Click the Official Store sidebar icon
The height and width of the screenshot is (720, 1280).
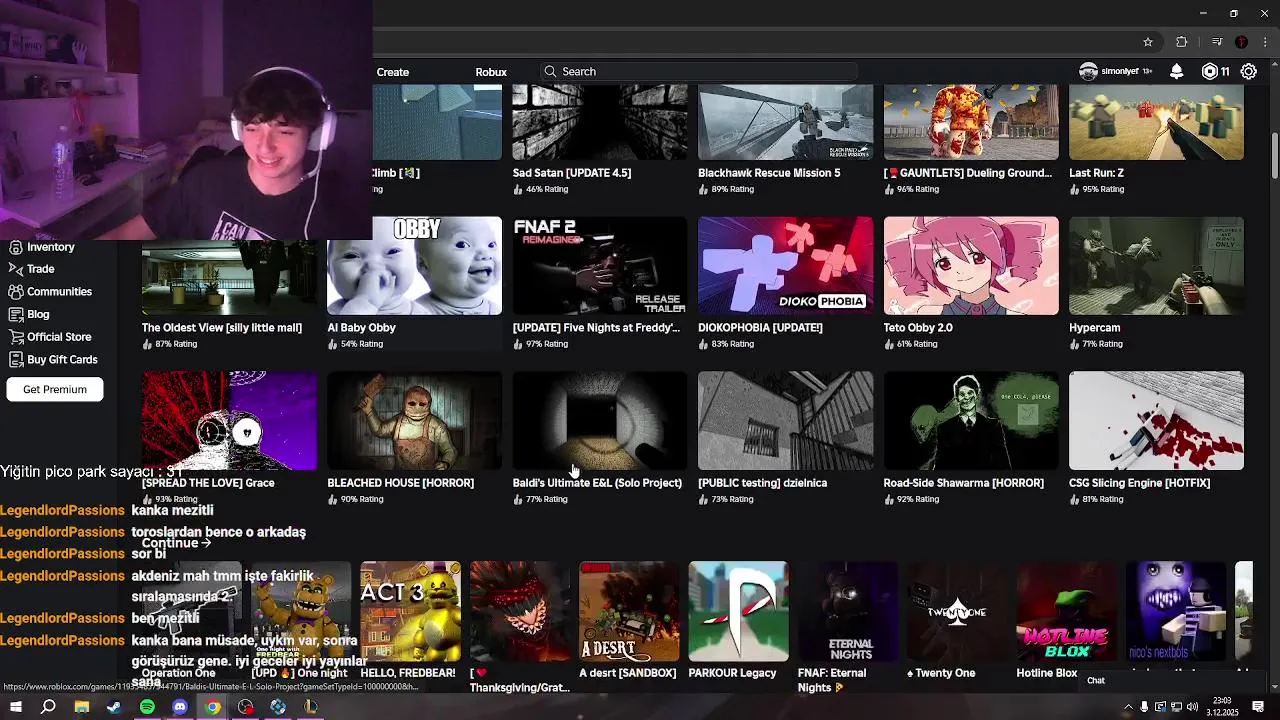16,337
